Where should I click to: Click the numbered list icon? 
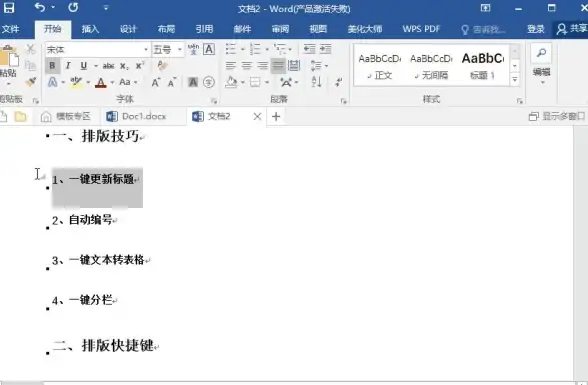point(255,49)
